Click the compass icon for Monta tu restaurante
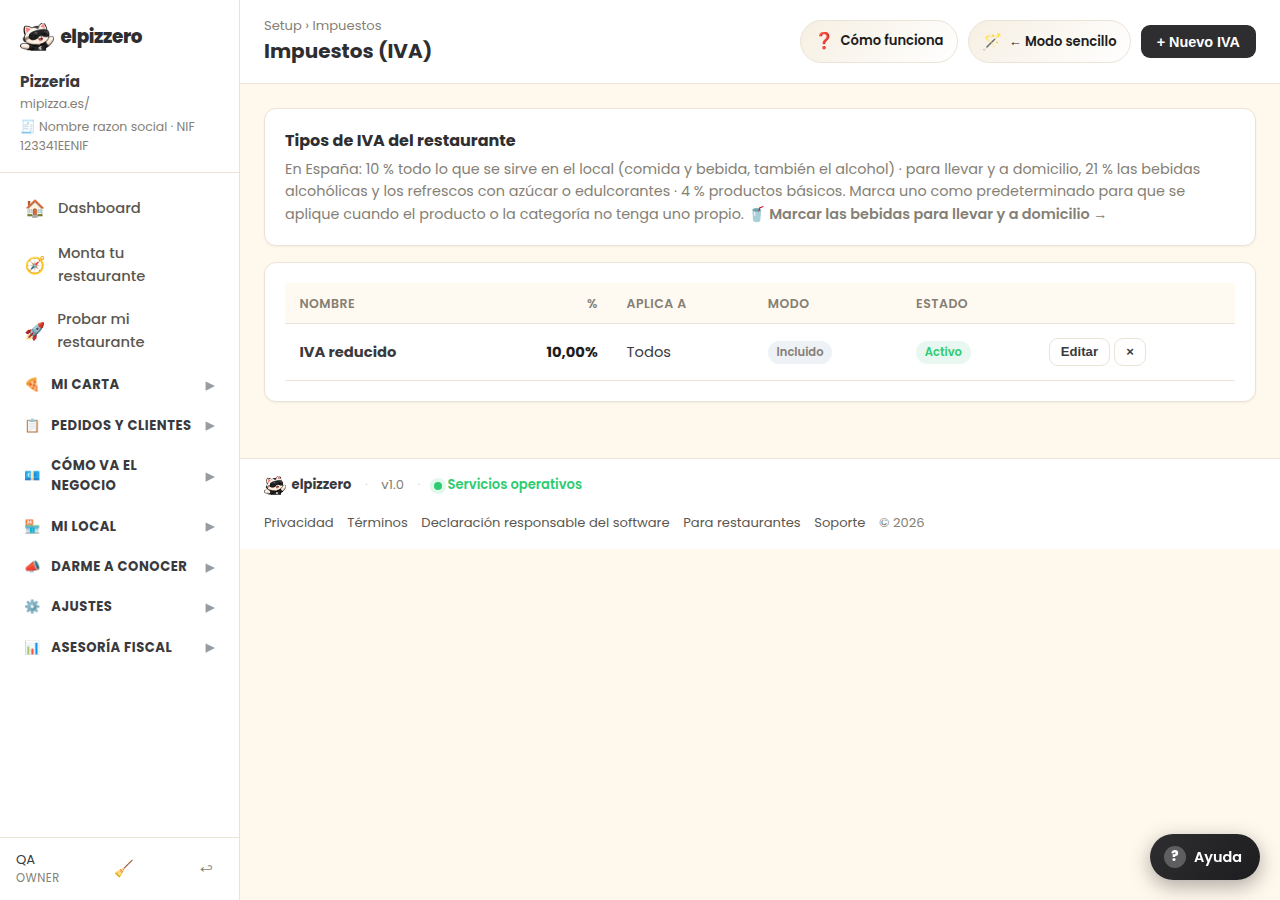 [x=35, y=265]
